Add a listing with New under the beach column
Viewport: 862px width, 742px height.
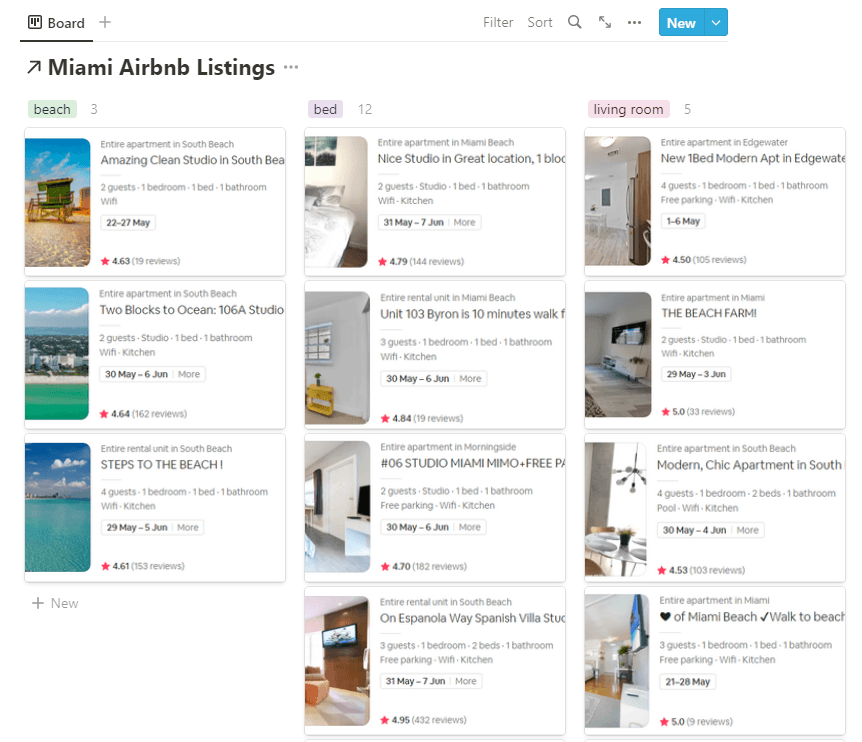55,603
